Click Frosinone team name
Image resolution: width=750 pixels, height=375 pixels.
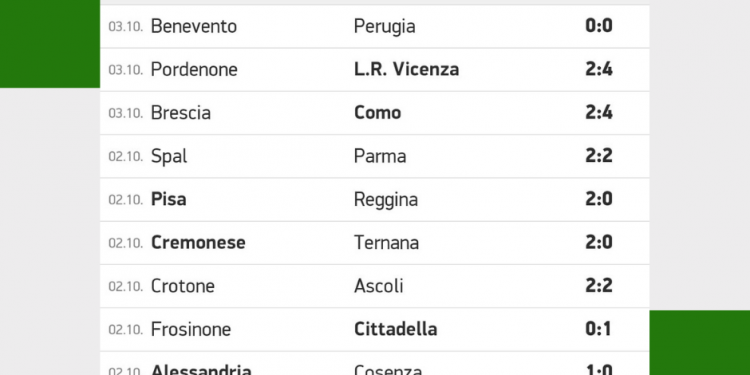click(x=190, y=329)
